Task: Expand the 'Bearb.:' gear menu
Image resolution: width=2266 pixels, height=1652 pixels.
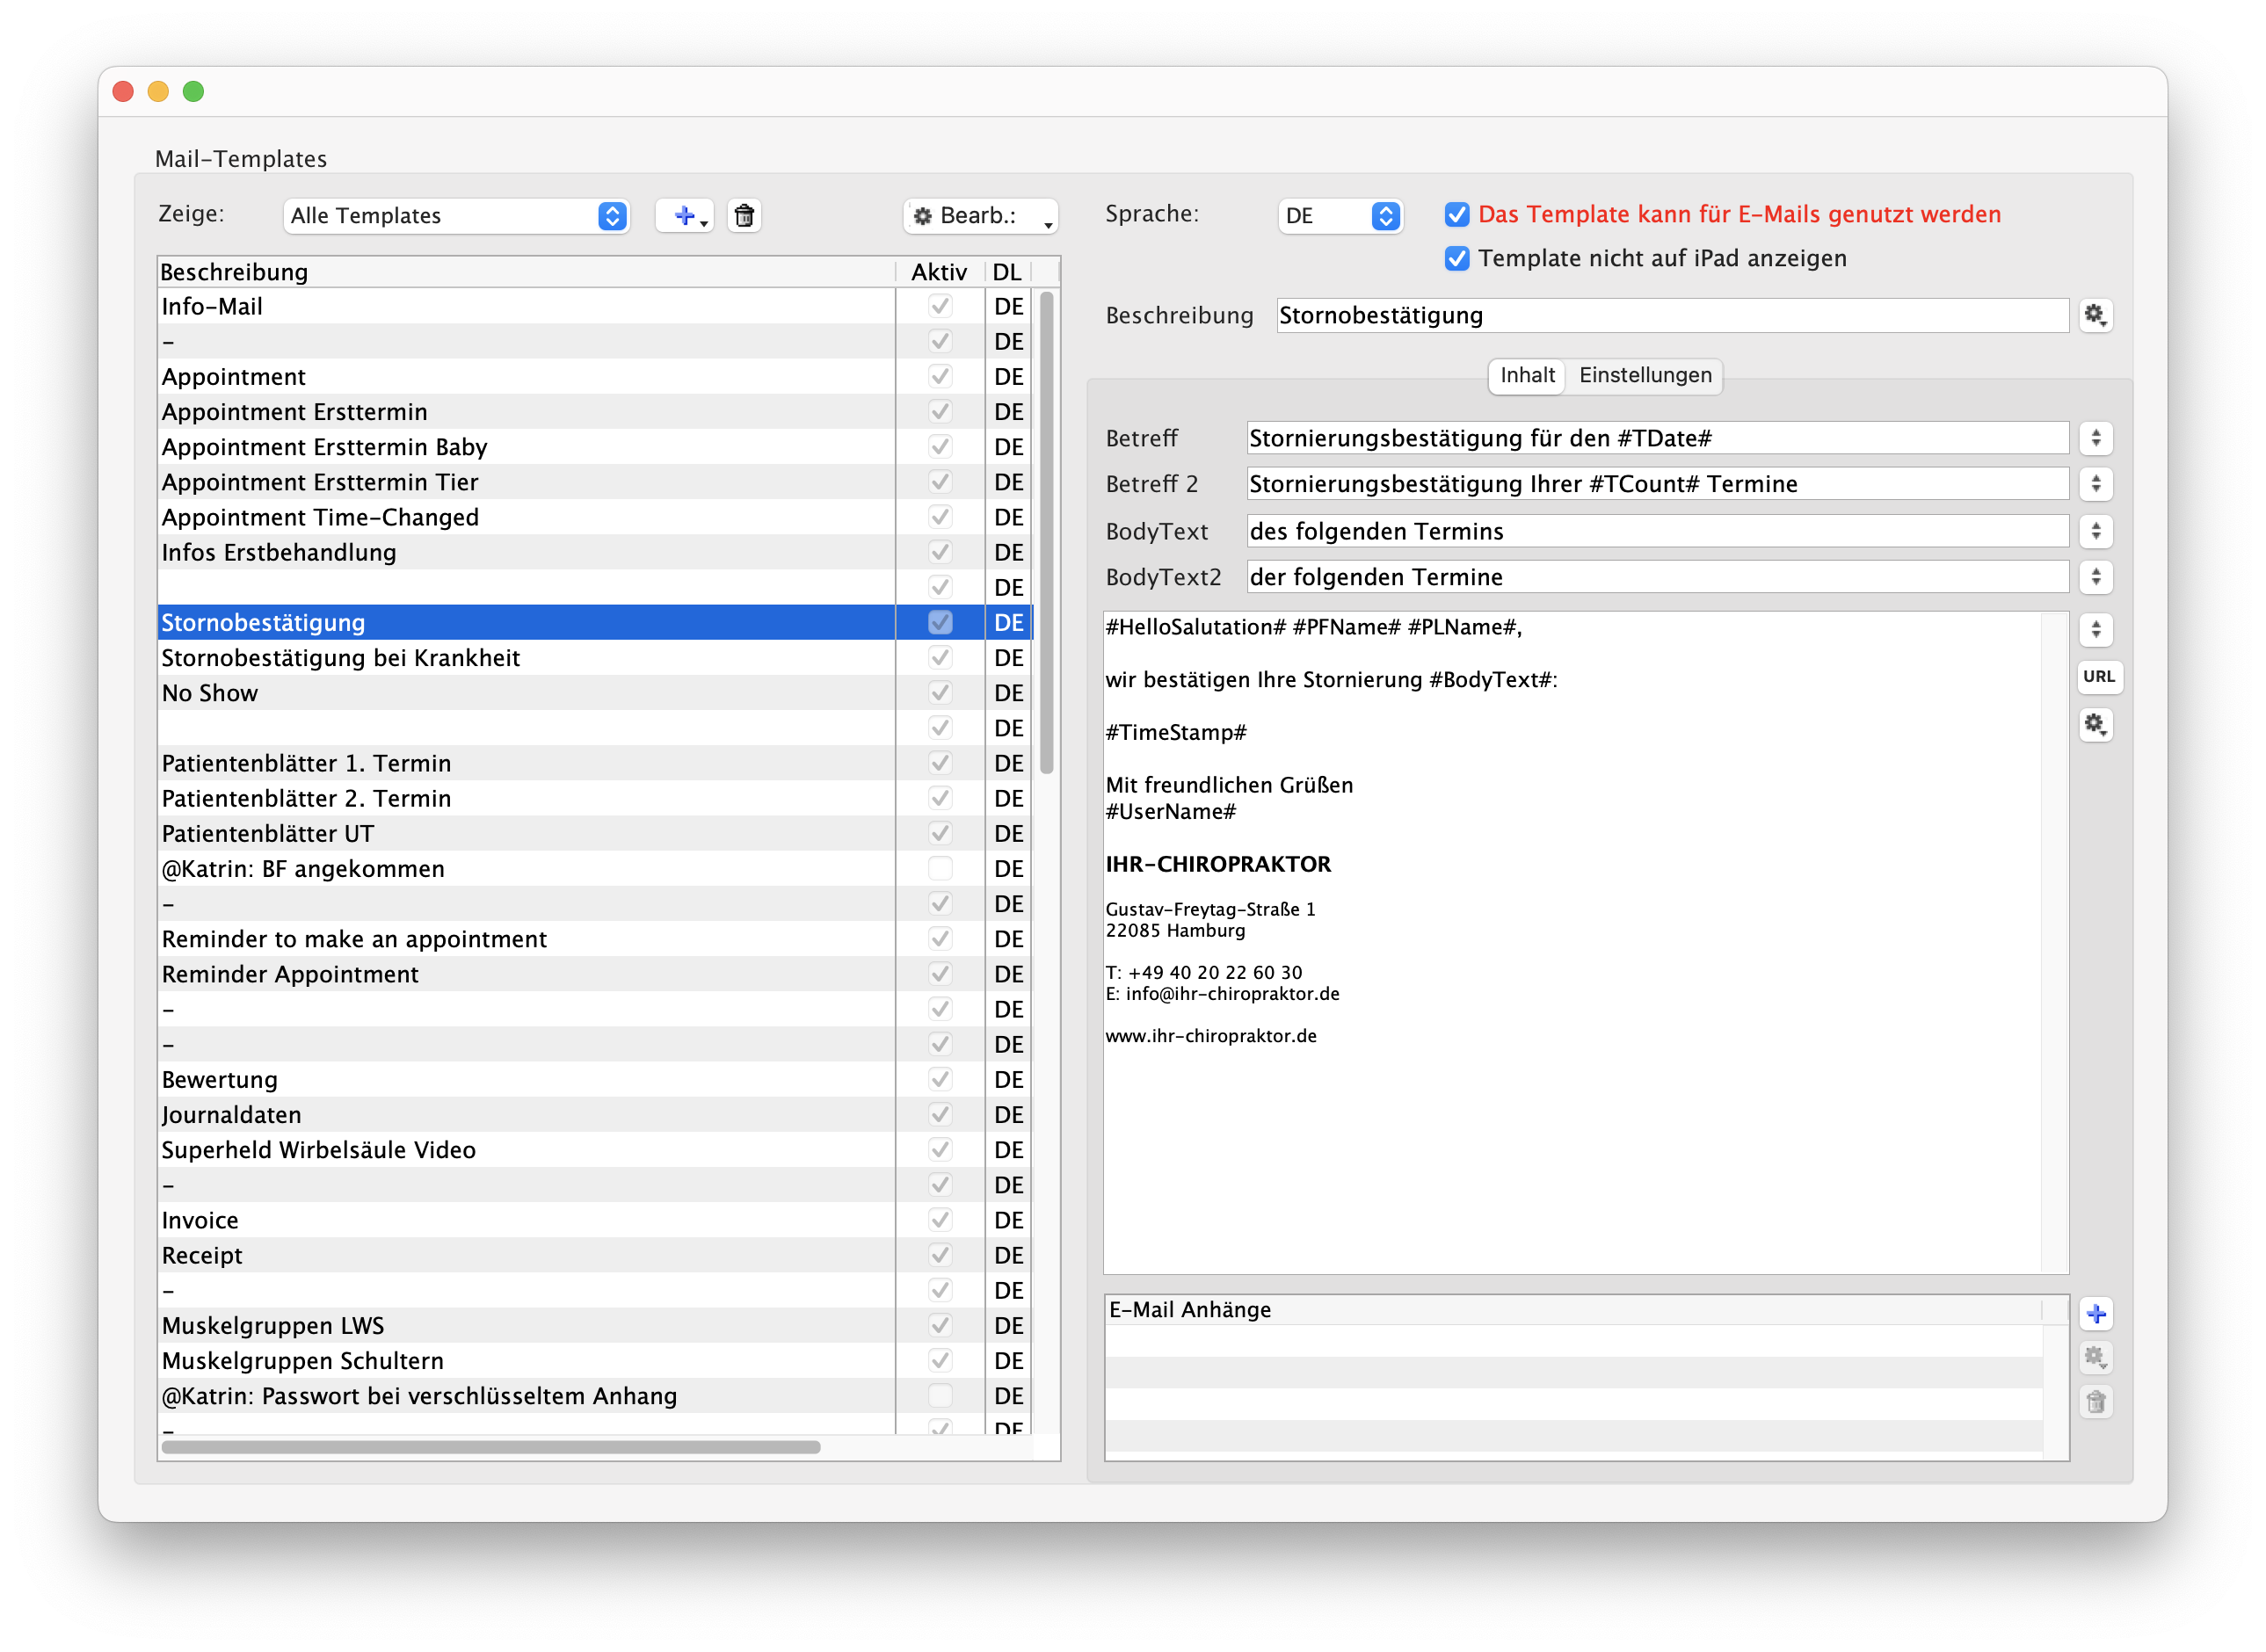Action: (x=980, y=216)
